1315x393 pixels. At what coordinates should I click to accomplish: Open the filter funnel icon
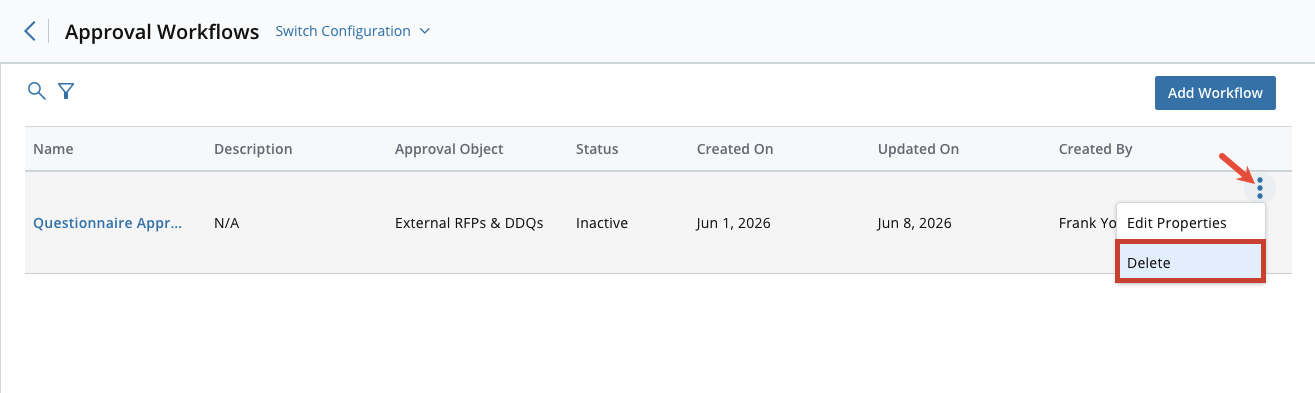(x=66, y=91)
